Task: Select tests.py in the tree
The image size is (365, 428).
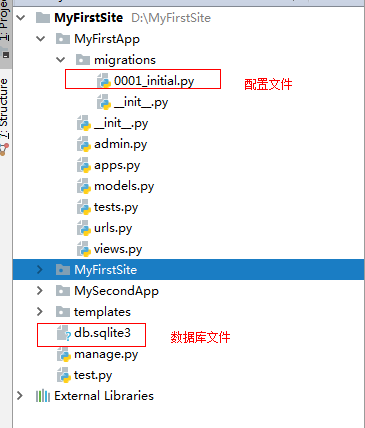Action: (x=116, y=207)
